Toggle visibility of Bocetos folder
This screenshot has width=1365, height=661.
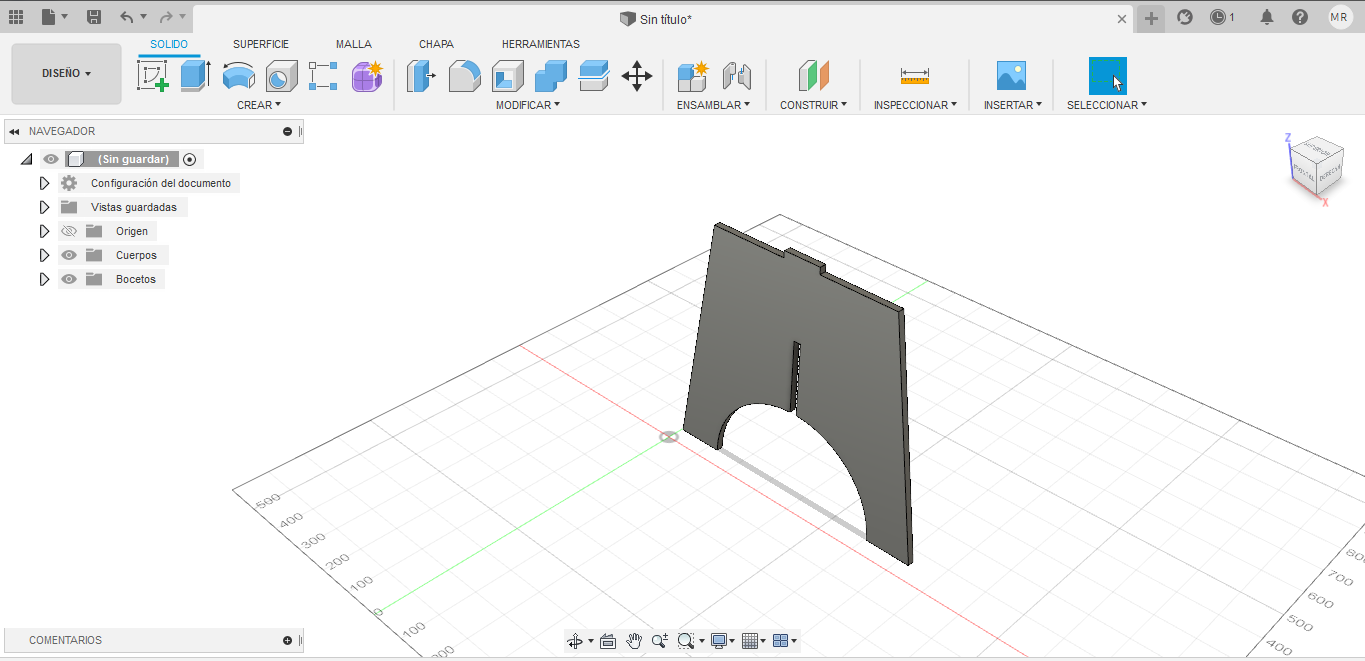tap(69, 279)
